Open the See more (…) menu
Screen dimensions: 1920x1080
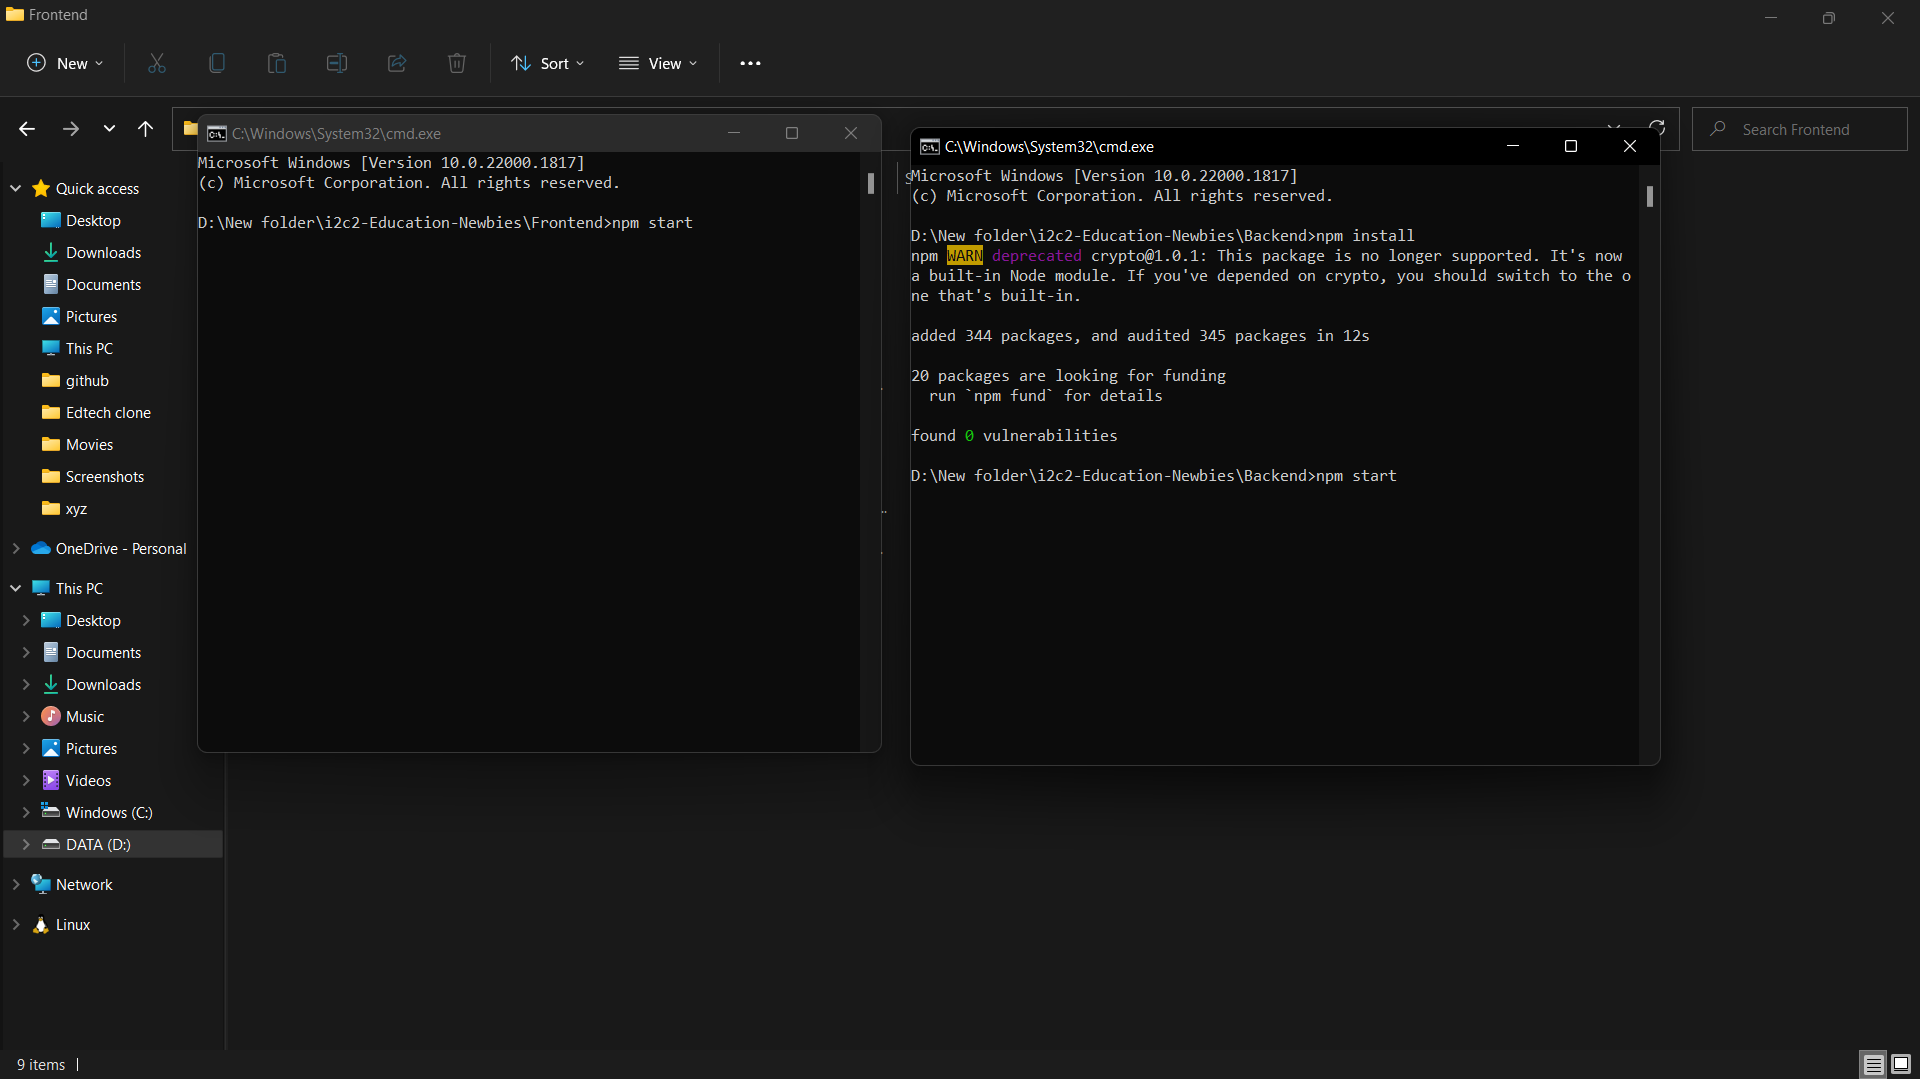(751, 63)
